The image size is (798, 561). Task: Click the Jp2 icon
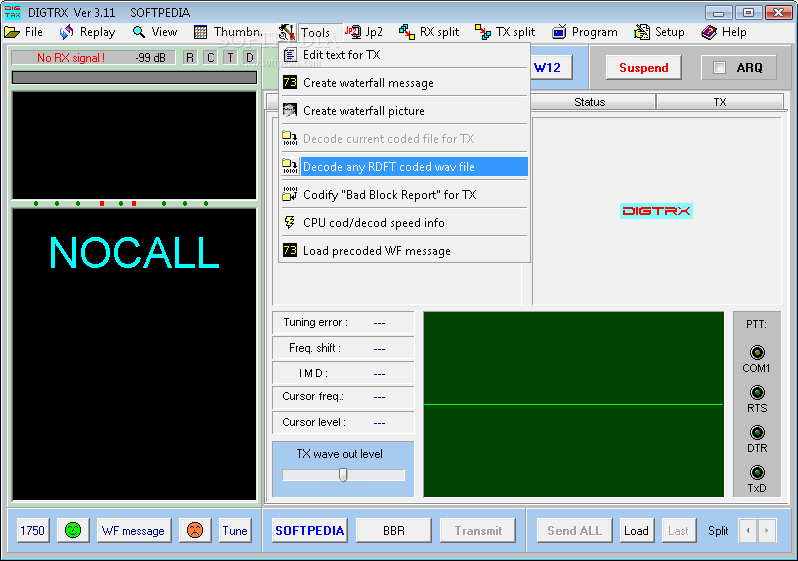pos(353,32)
